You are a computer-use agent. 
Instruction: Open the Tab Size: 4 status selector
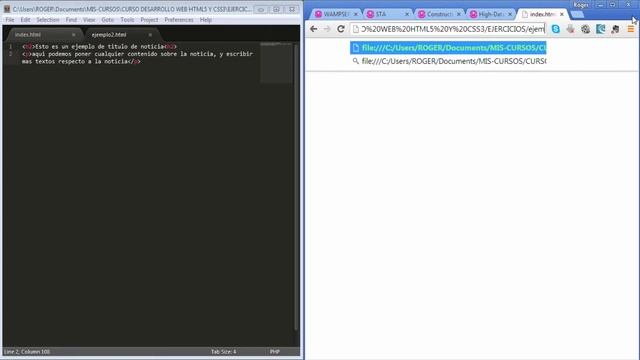(x=224, y=351)
